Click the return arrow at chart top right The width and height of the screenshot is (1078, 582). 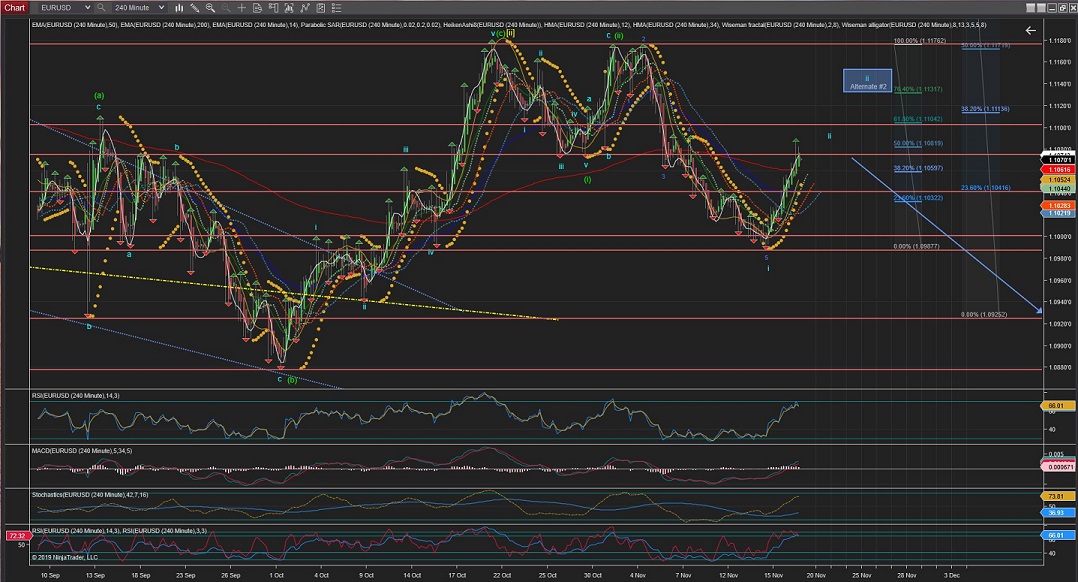pos(1030,31)
